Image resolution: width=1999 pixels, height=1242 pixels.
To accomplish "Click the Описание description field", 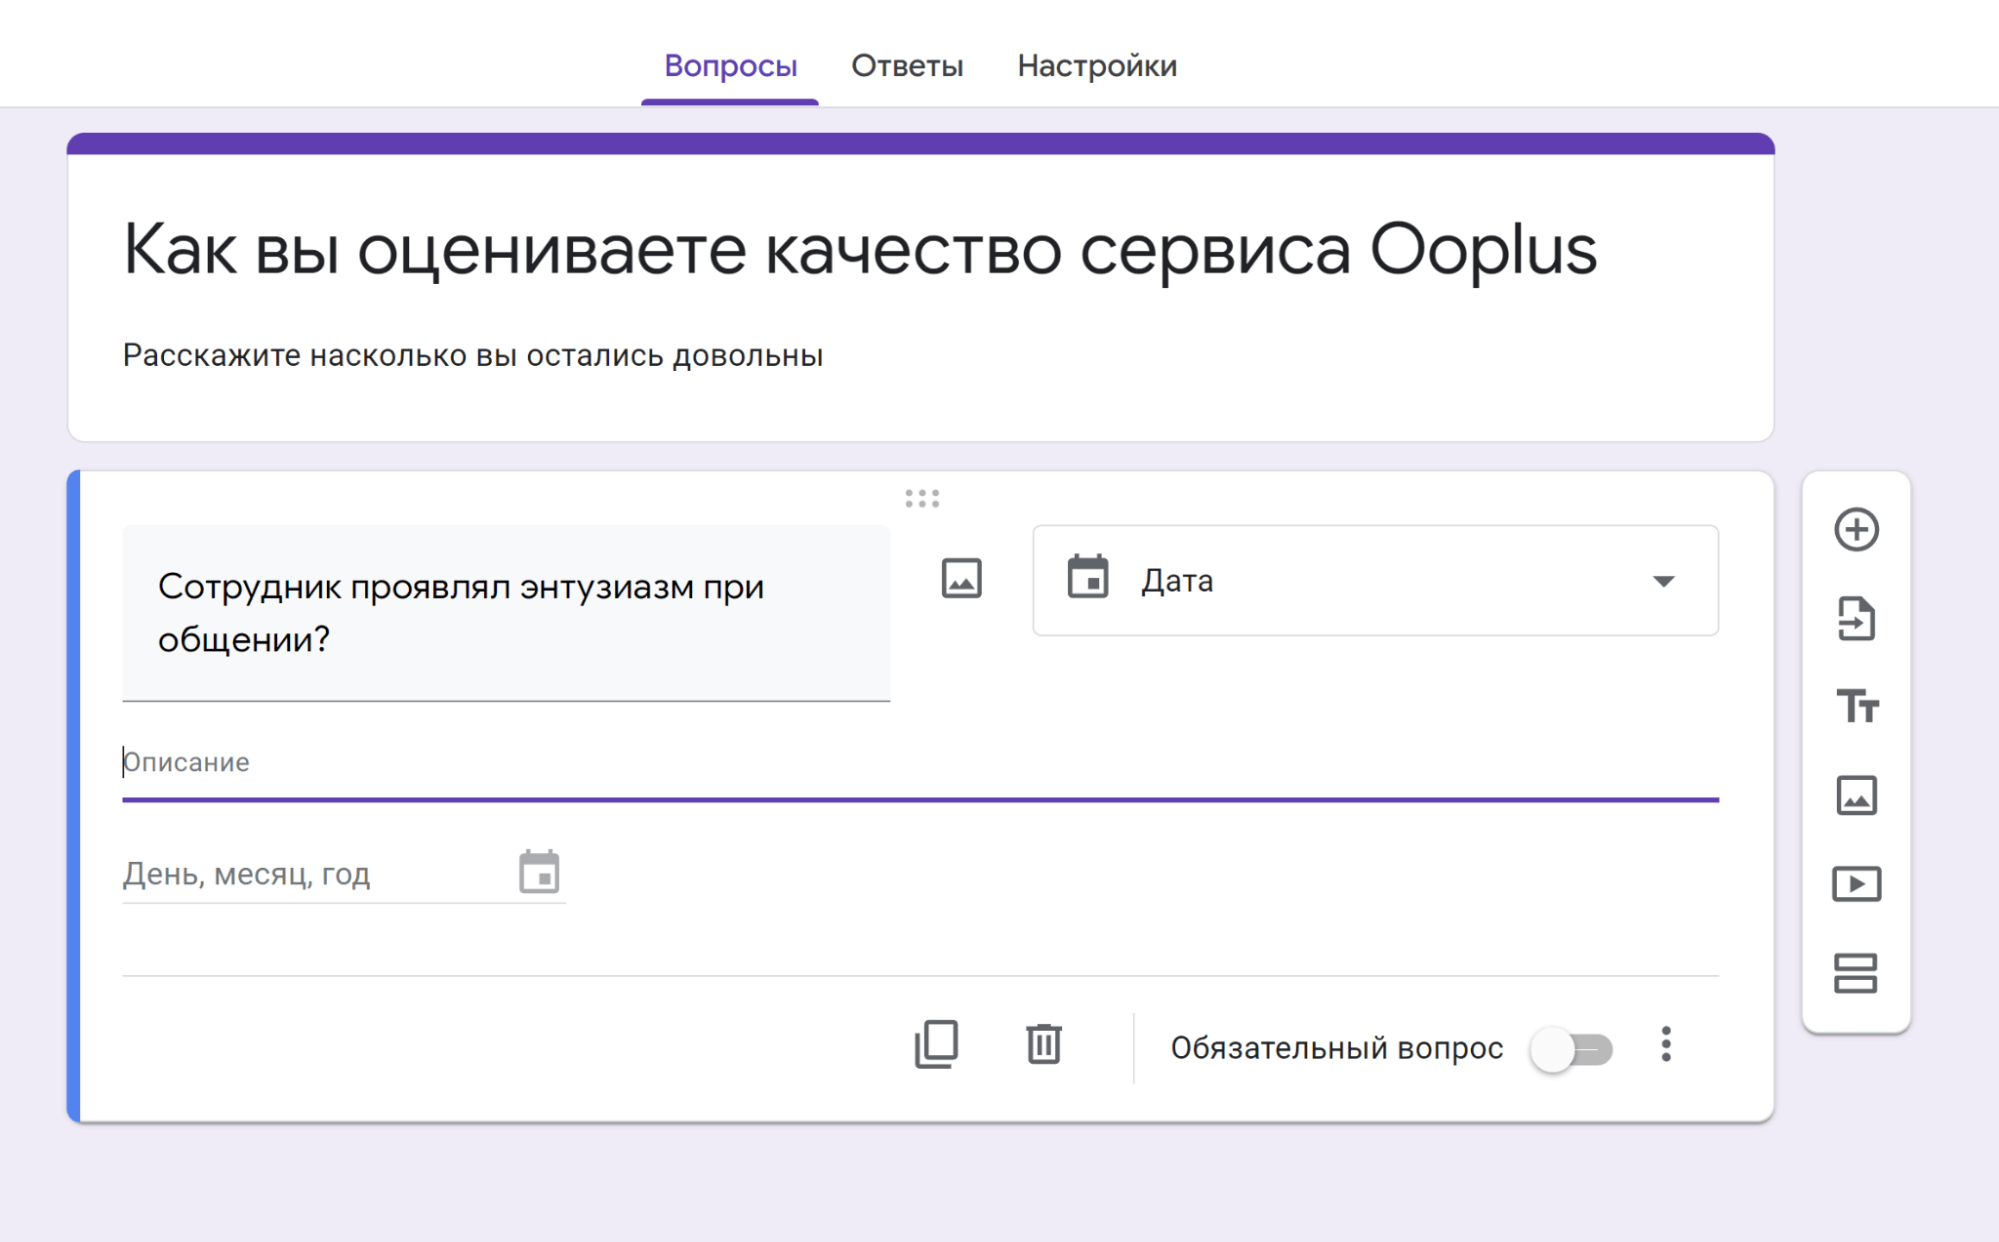I will point(920,763).
